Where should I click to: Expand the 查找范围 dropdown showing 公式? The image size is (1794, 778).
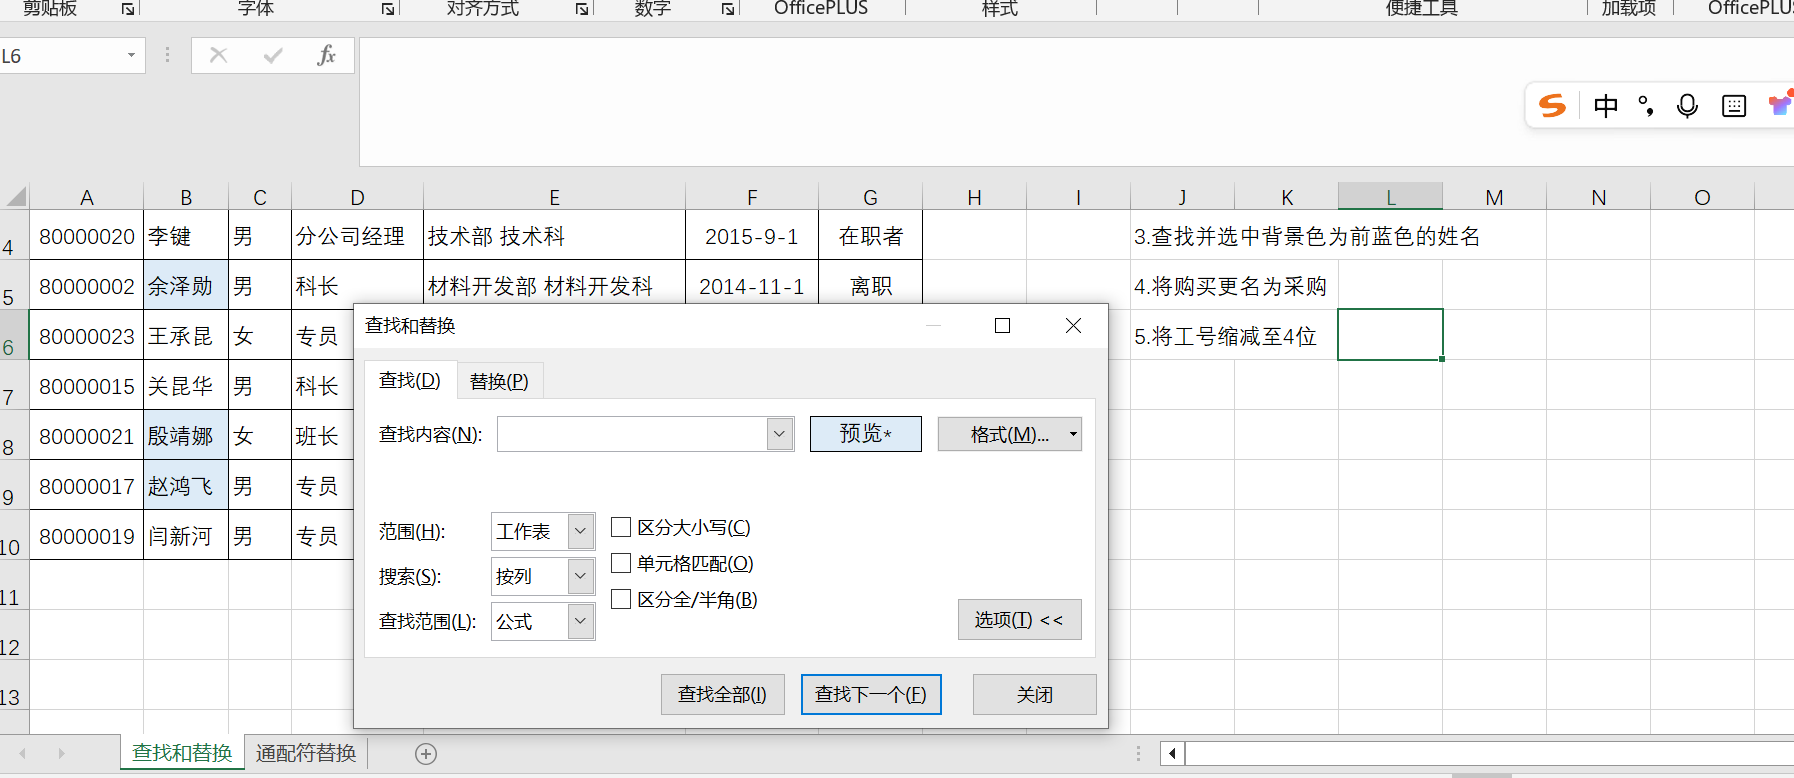click(580, 621)
